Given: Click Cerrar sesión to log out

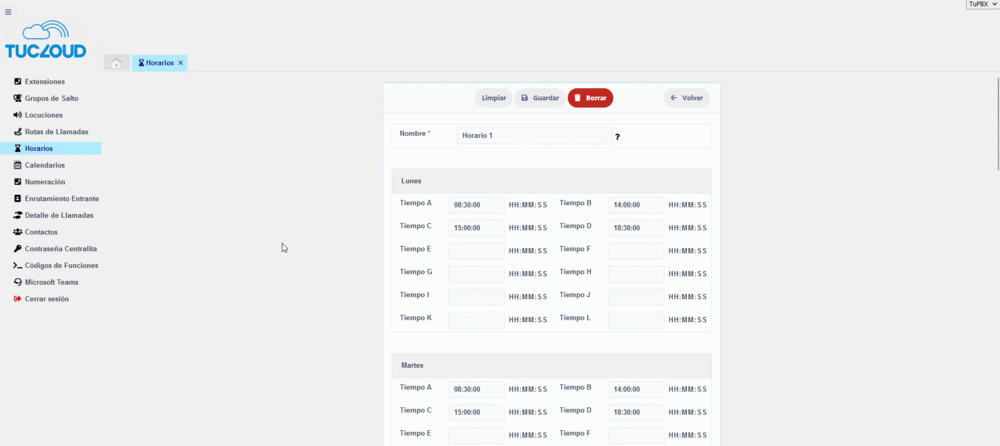Looking at the screenshot, I should coord(46,299).
